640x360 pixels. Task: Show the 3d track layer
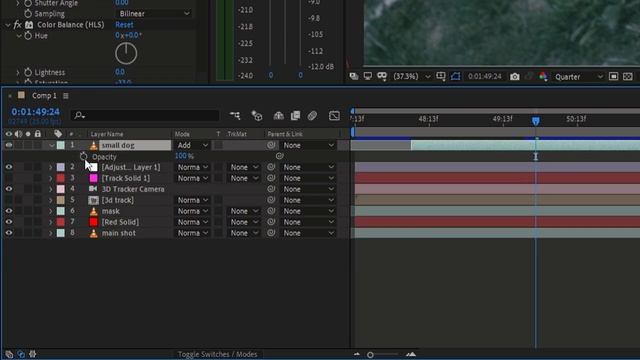[x=9, y=200]
